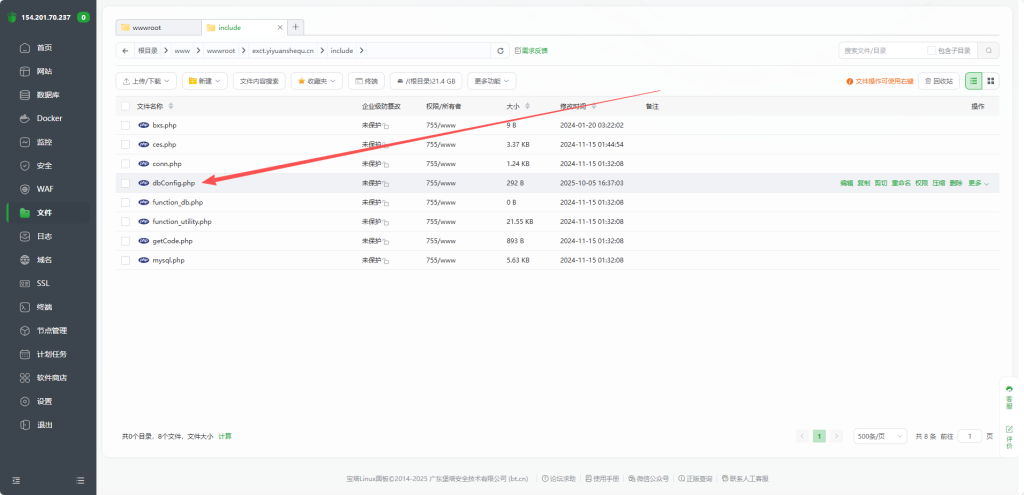Viewport: 1024px width, 495px height.
Task: Open the Docker sidebar item
Action: (x=48, y=118)
